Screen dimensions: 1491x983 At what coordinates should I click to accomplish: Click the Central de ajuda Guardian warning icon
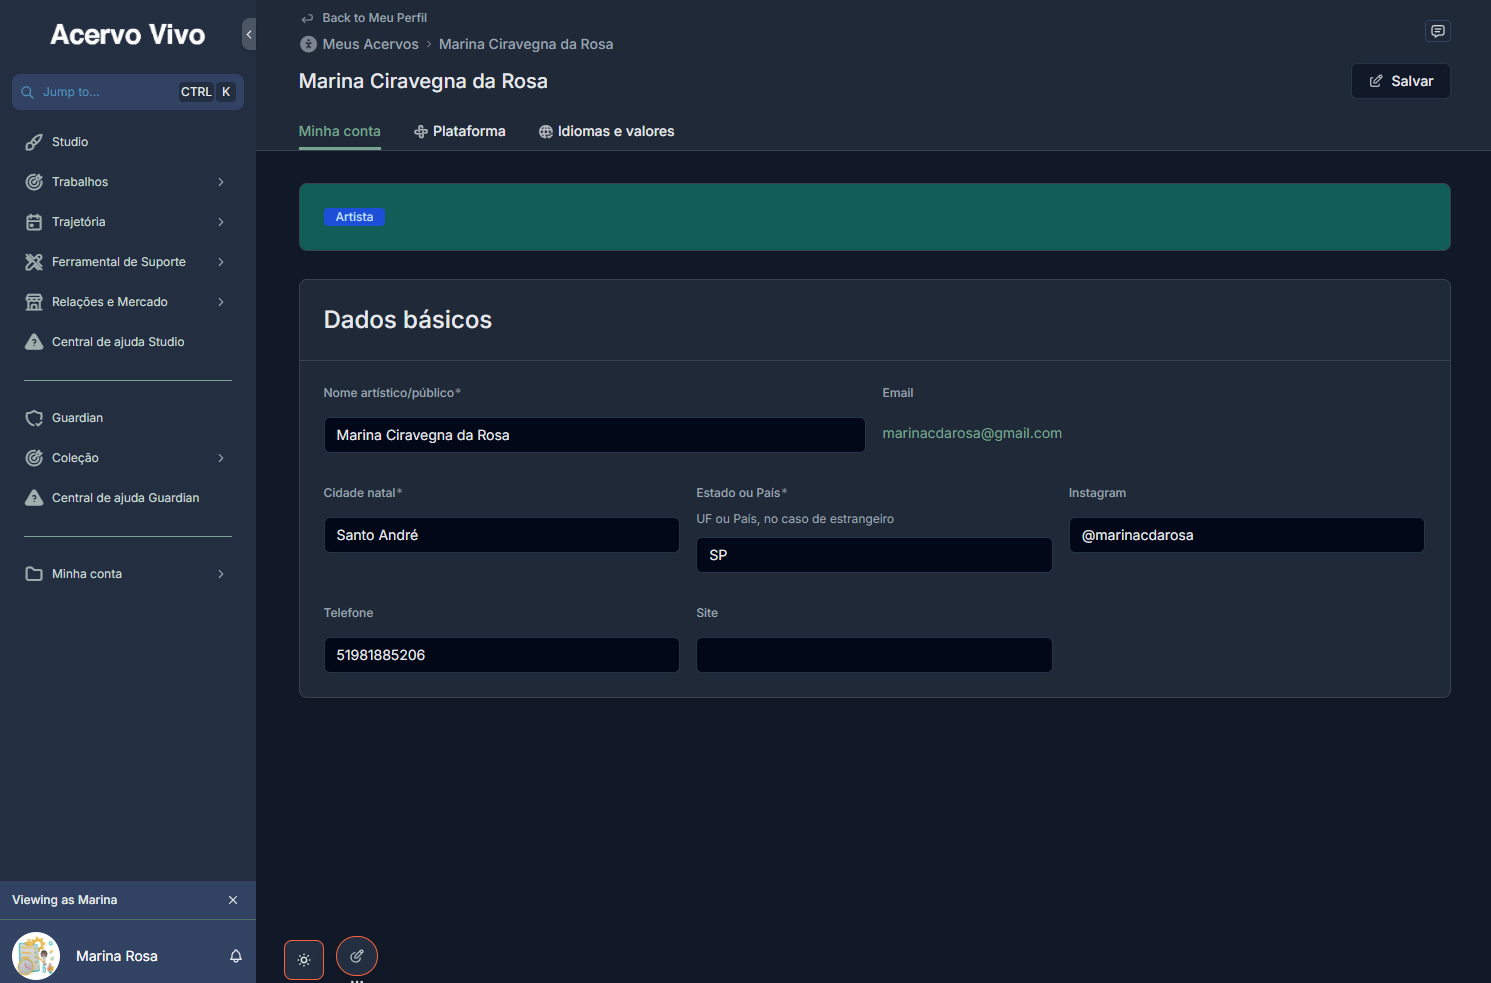click(x=34, y=498)
